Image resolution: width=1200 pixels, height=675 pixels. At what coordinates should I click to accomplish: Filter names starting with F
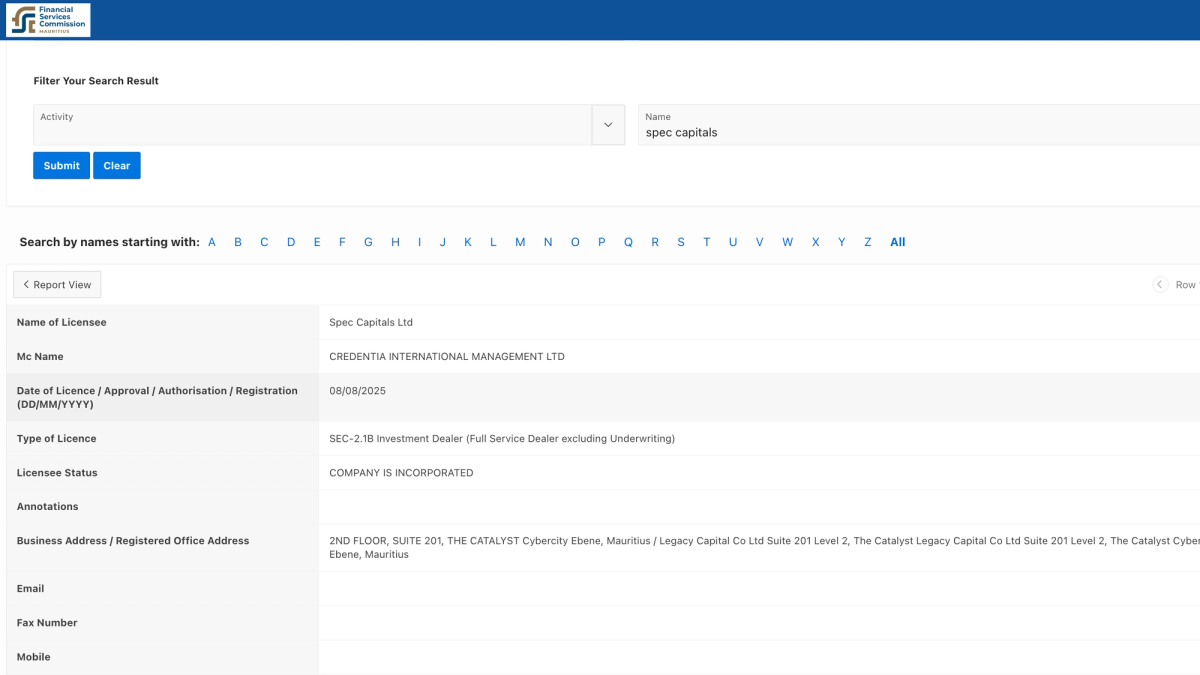(x=342, y=242)
